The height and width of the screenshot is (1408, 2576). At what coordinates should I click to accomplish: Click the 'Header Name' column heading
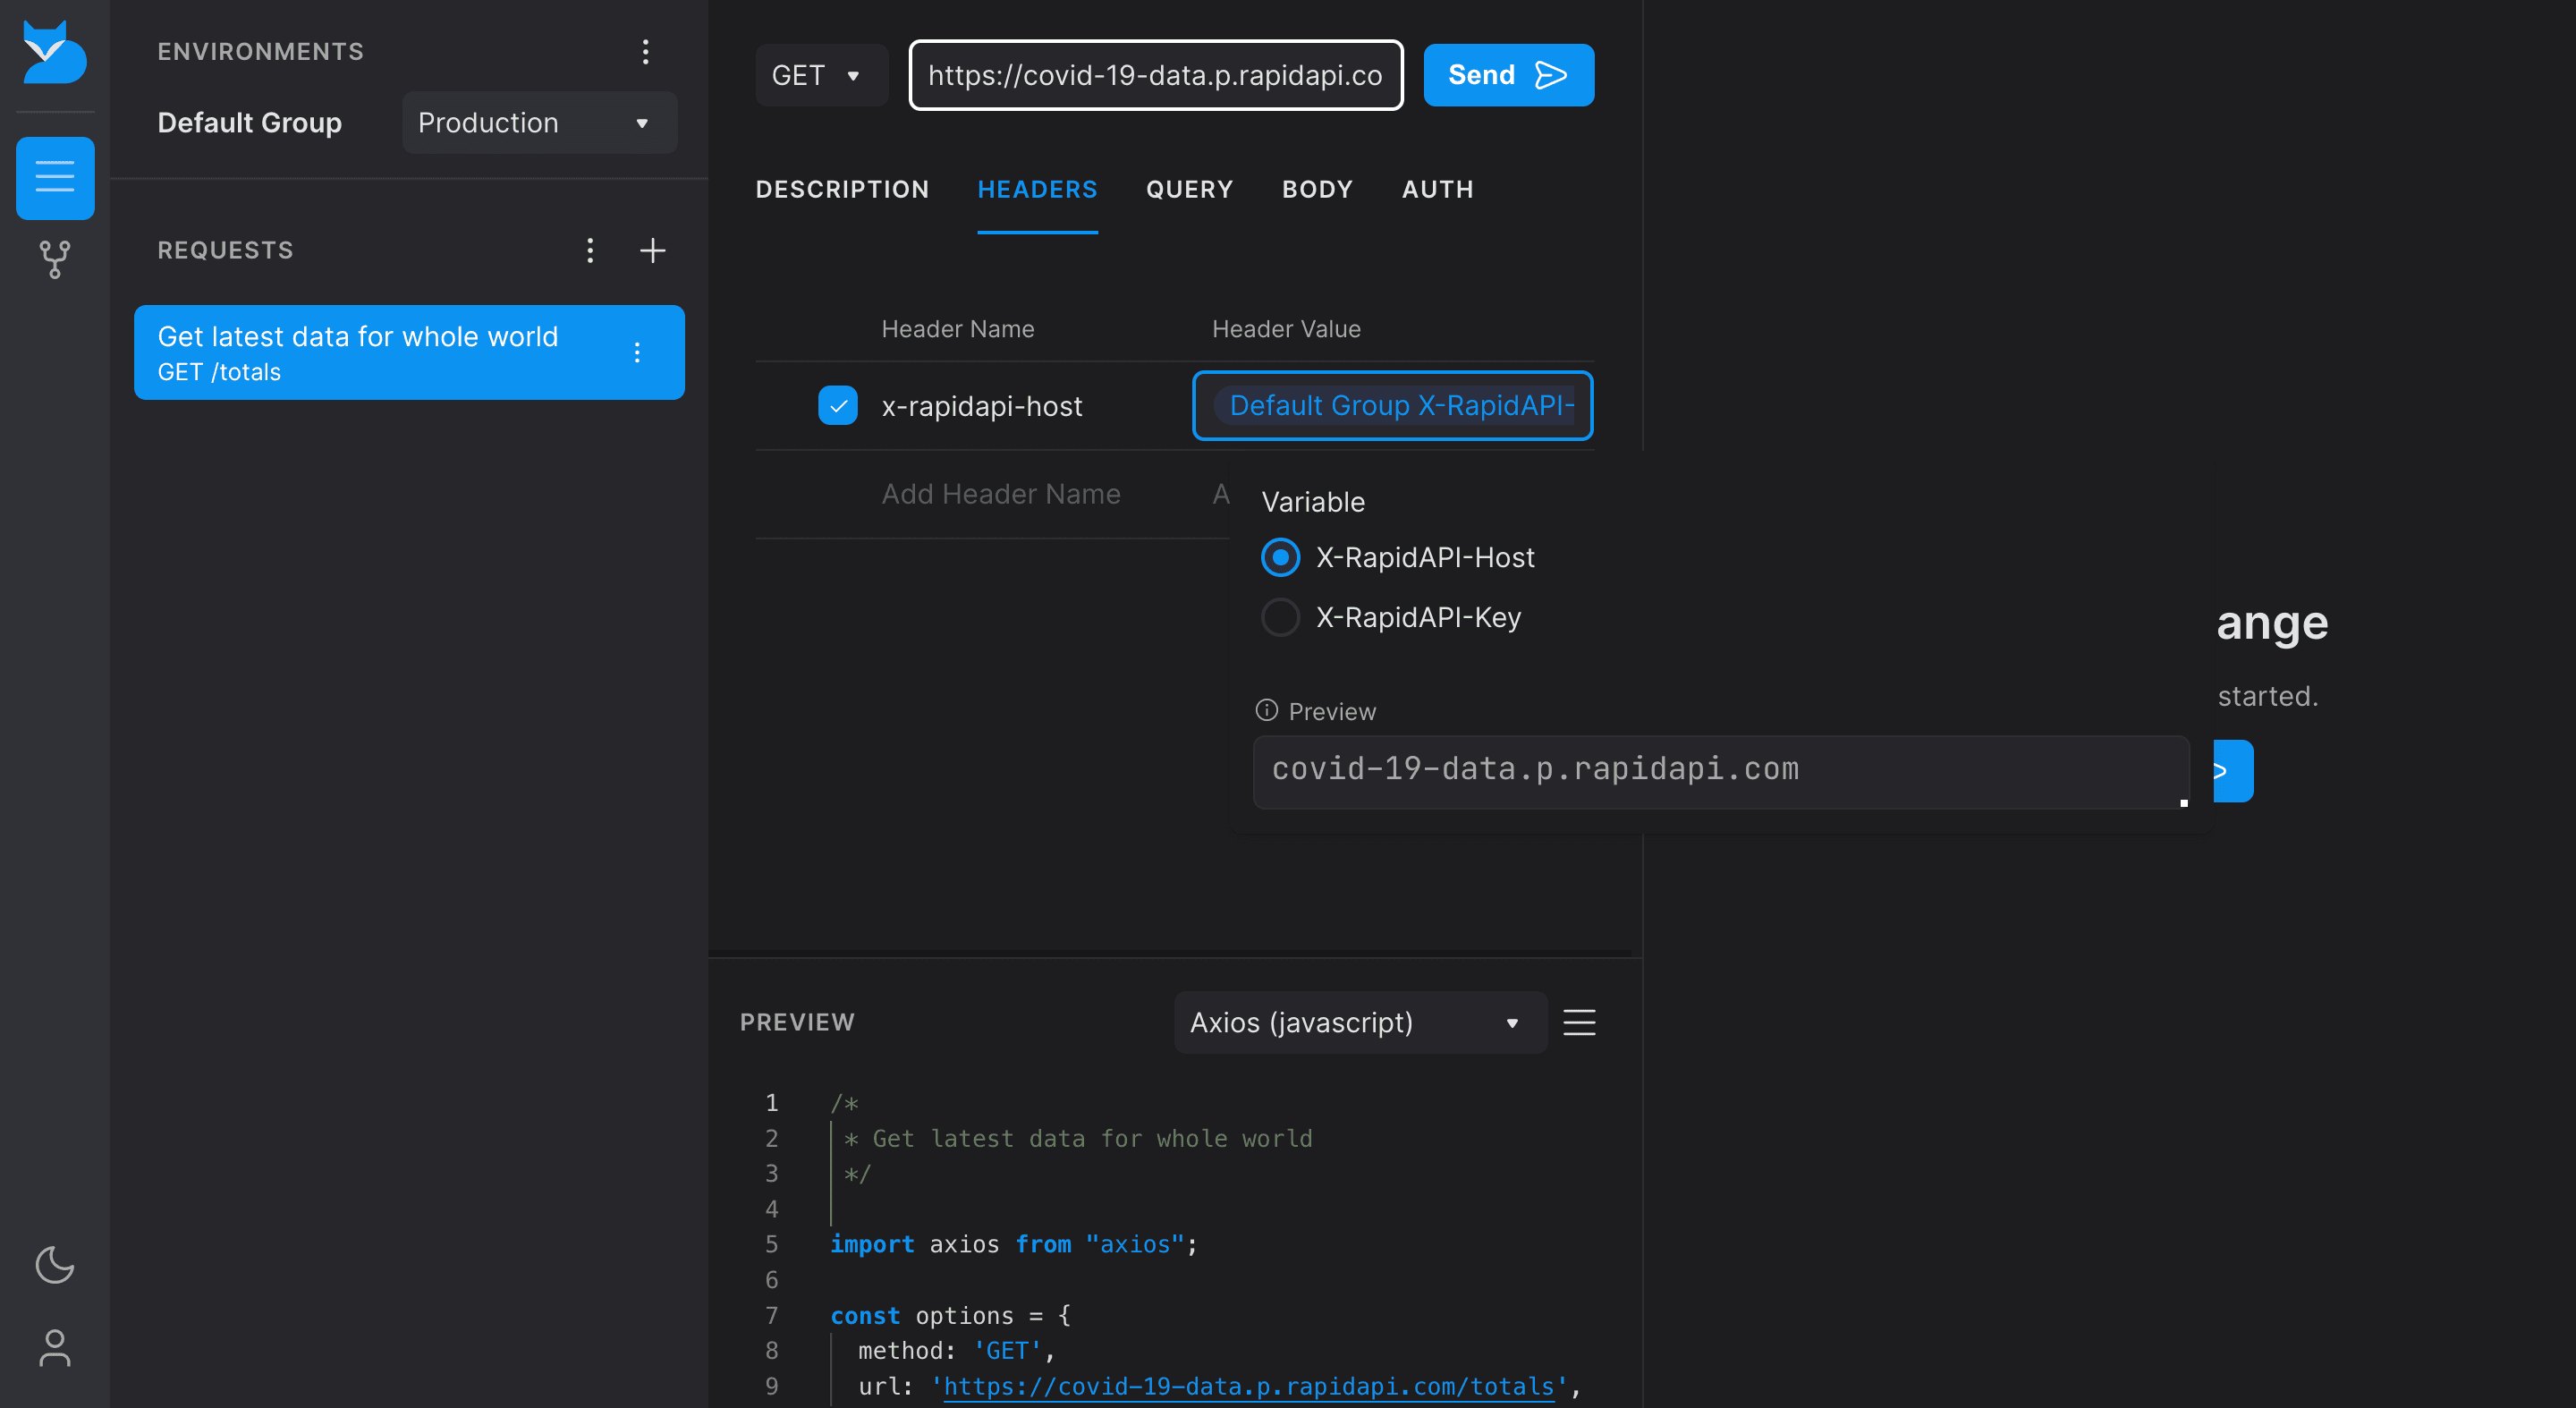[957, 329]
